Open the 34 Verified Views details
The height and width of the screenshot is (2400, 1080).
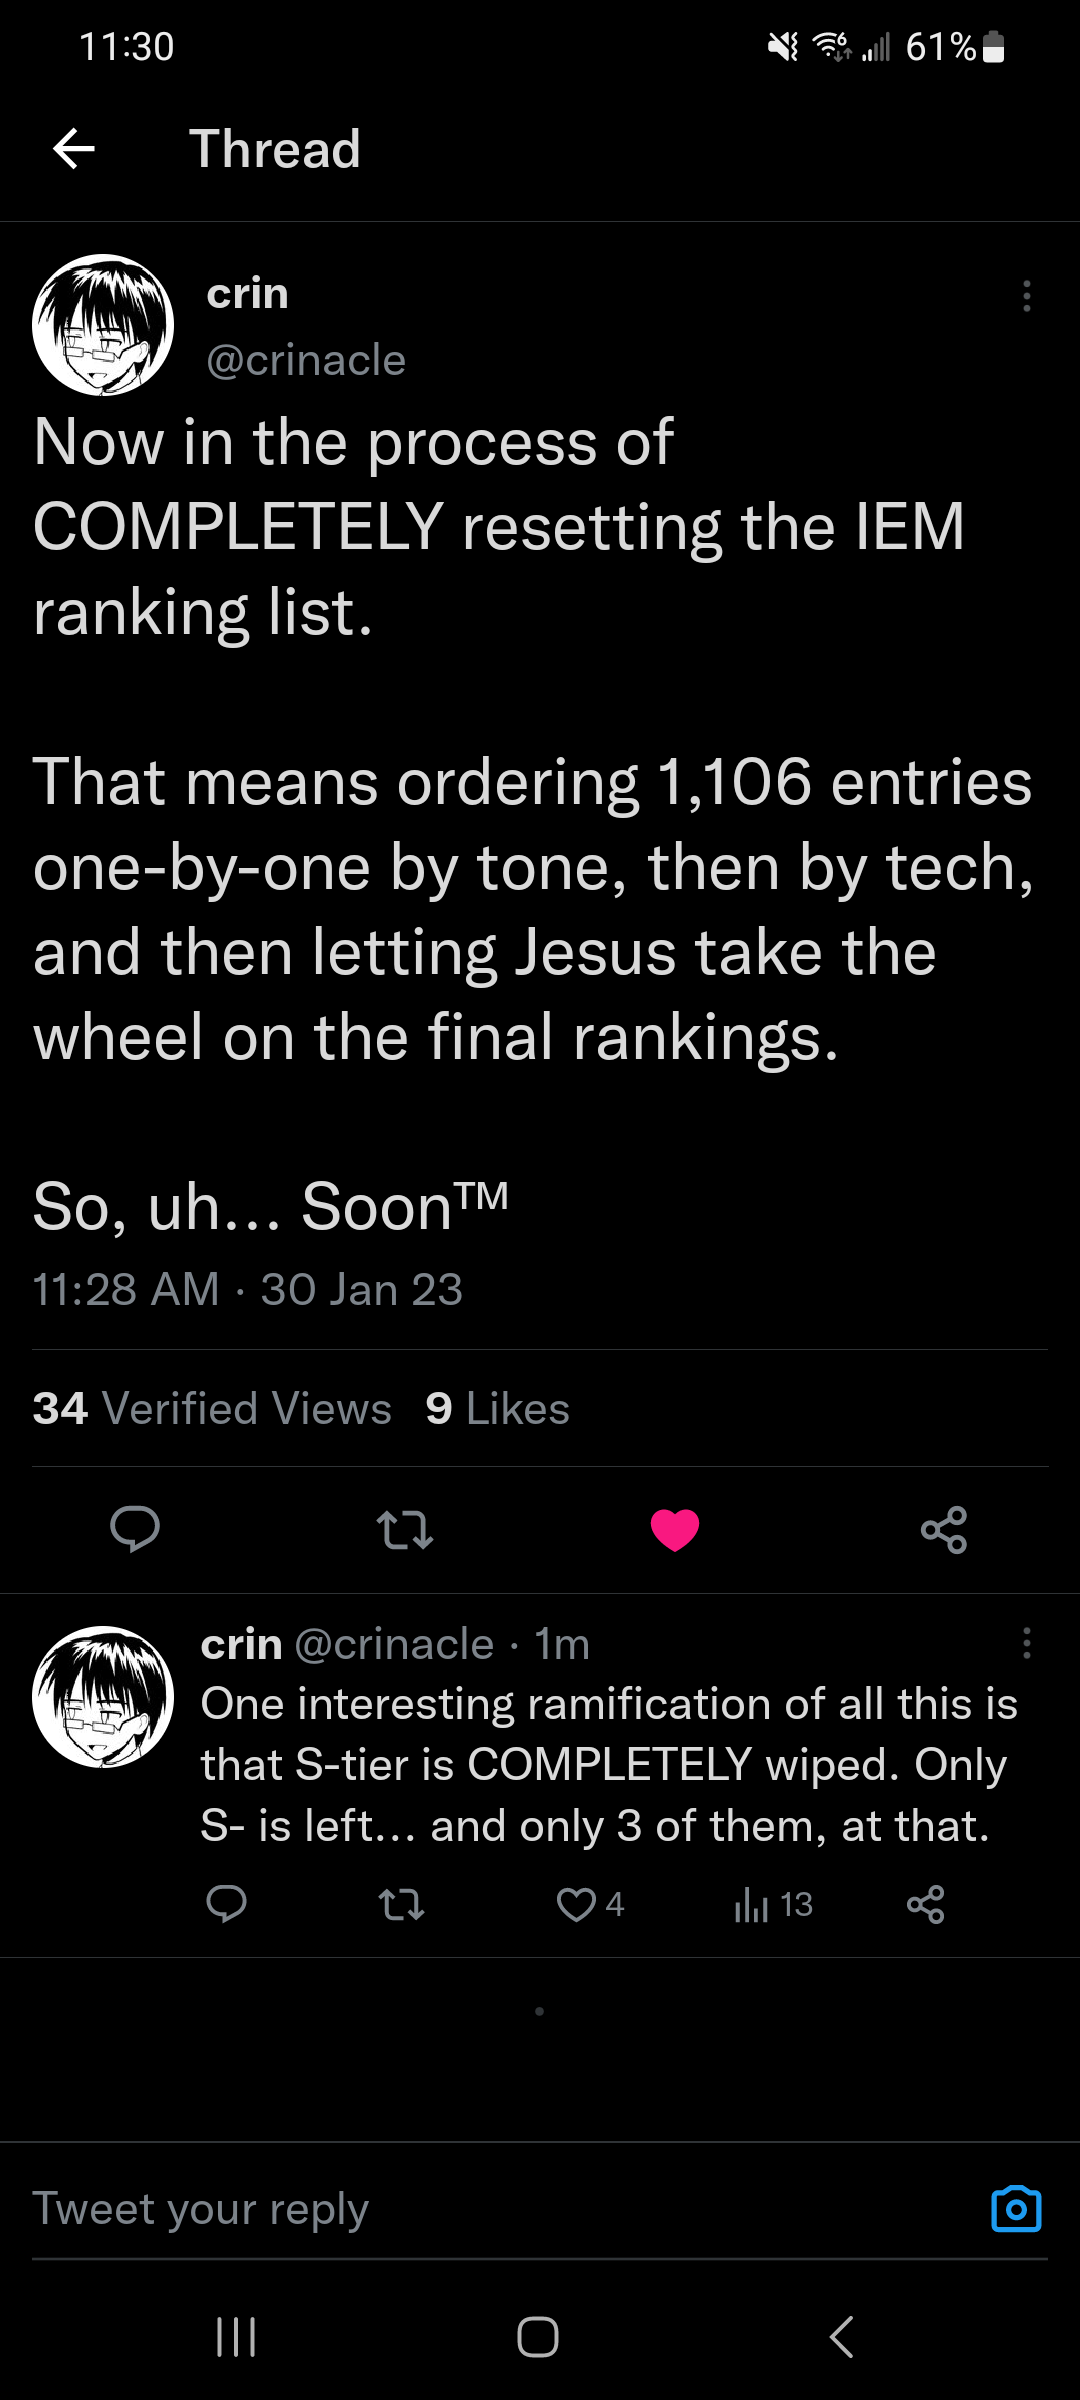coord(212,1408)
